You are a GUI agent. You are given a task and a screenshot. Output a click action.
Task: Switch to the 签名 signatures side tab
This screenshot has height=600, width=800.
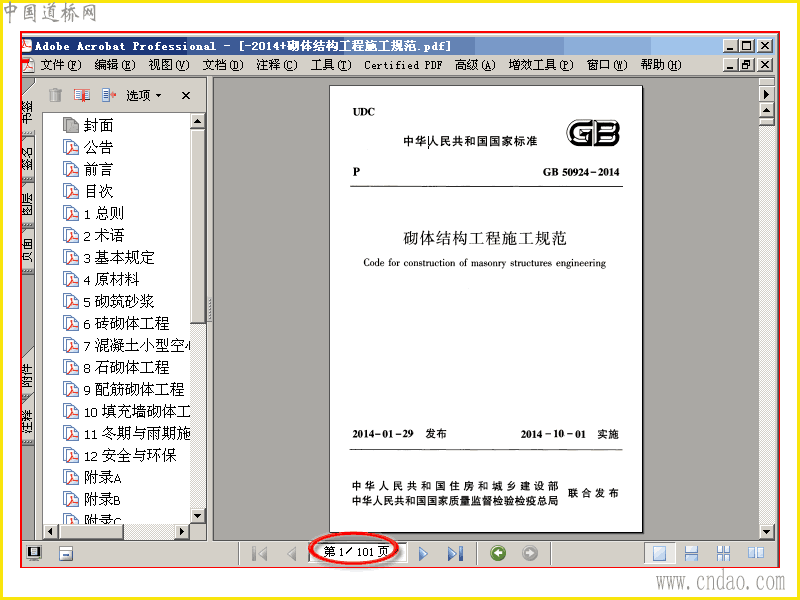point(28,158)
